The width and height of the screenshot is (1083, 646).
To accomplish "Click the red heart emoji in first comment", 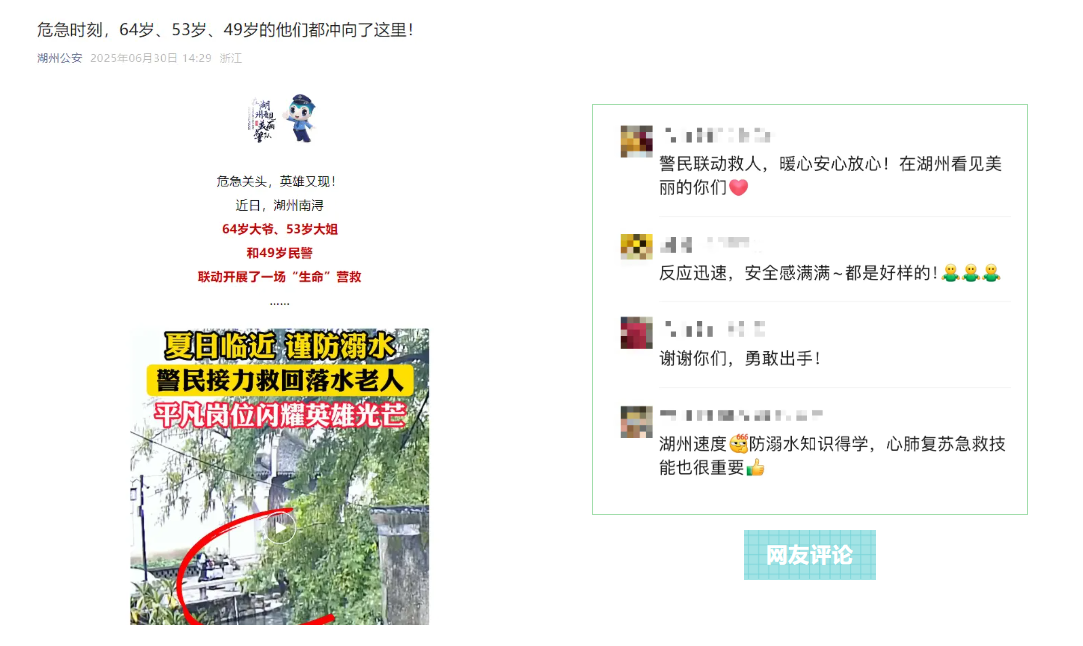I will tap(738, 187).
